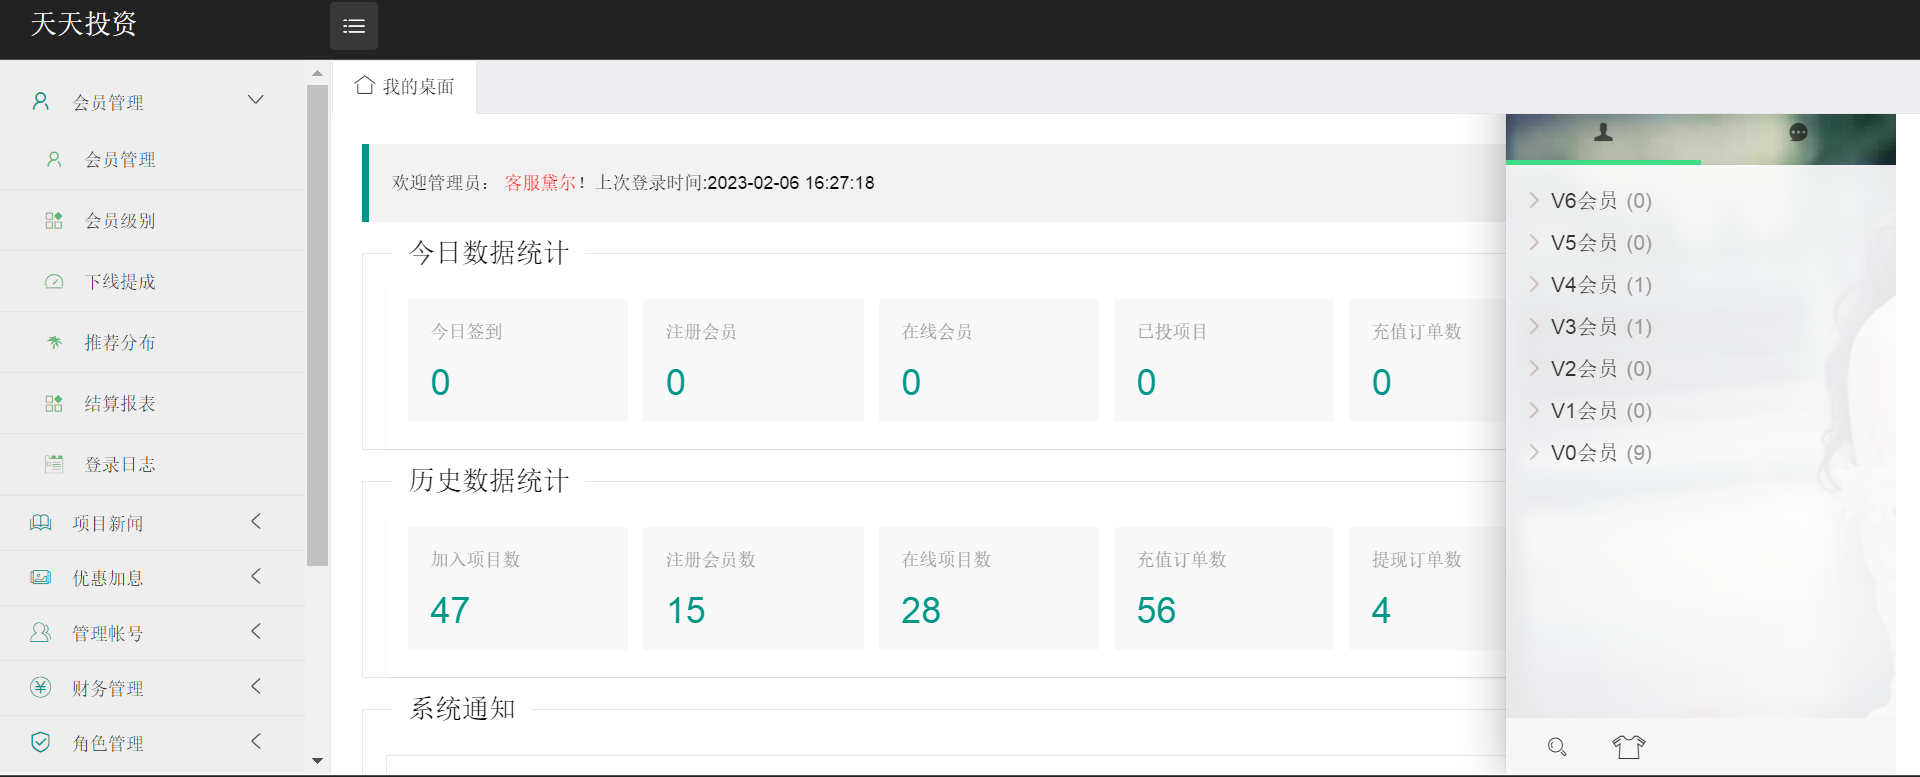Screen dimensions: 1920x777
Task: Click the V0会员 (9) group label
Action: click(x=1601, y=453)
